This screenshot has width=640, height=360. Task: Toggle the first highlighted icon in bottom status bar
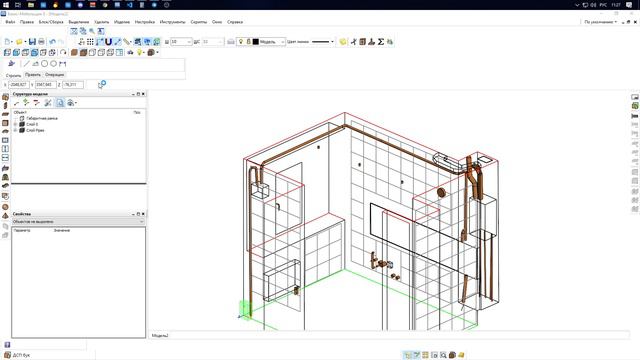pyautogui.click(x=407, y=355)
